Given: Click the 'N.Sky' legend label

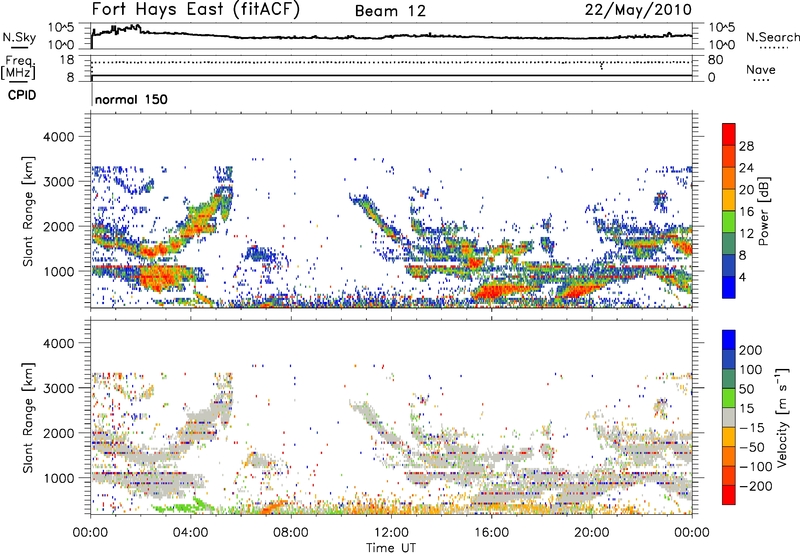Looking at the screenshot, I should pos(19,37).
